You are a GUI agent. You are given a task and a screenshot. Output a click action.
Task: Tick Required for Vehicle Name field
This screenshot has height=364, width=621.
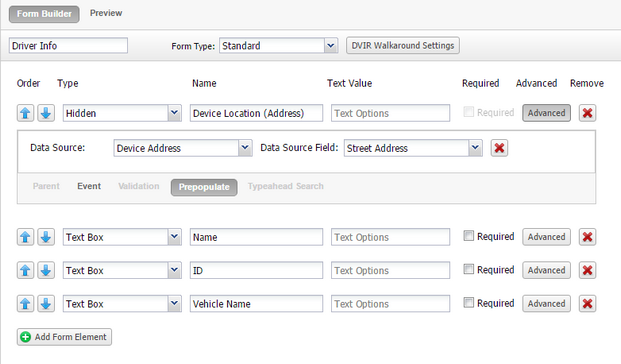(469, 303)
